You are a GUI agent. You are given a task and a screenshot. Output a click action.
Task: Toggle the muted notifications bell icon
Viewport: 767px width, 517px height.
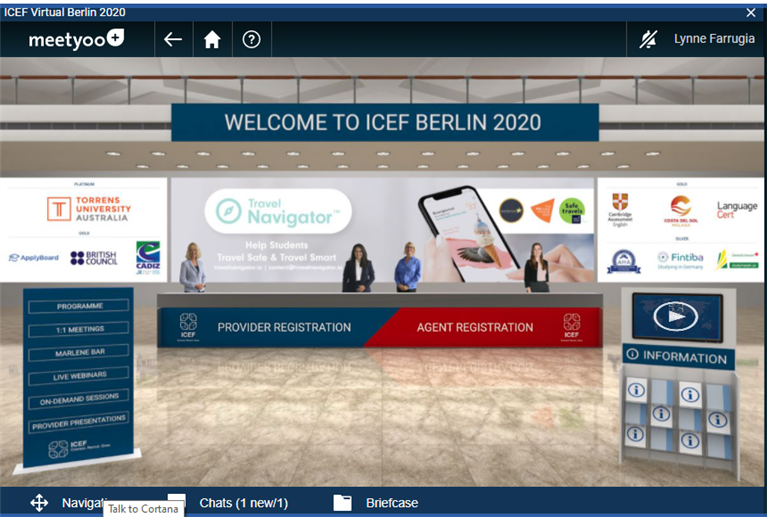[x=648, y=39]
